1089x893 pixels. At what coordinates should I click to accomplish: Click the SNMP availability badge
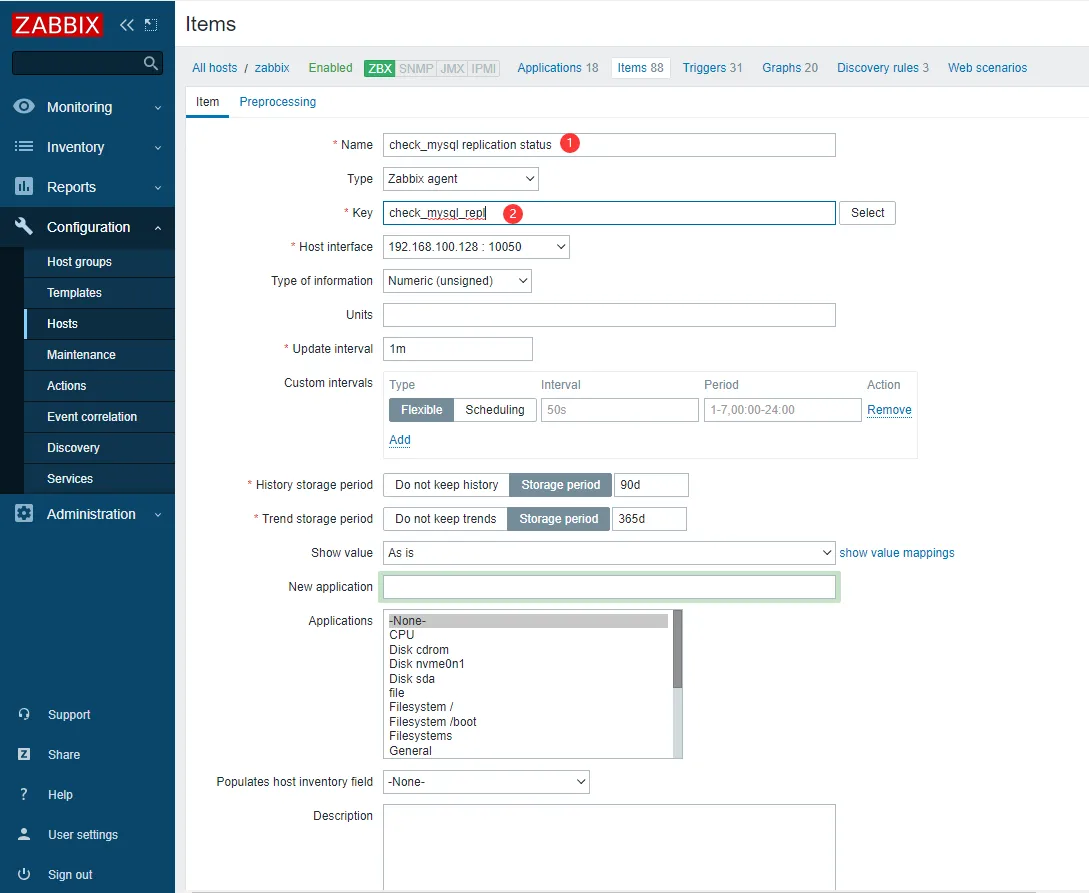[416, 68]
